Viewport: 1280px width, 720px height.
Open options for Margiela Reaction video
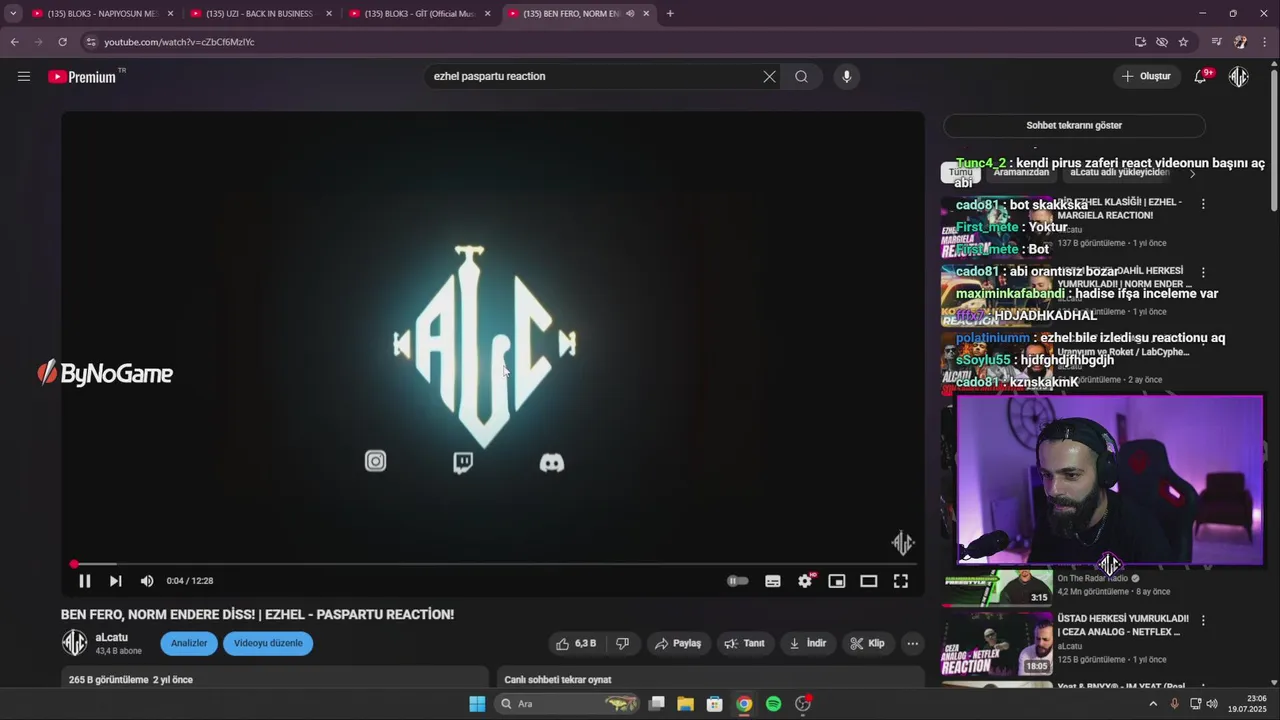click(1203, 204)
